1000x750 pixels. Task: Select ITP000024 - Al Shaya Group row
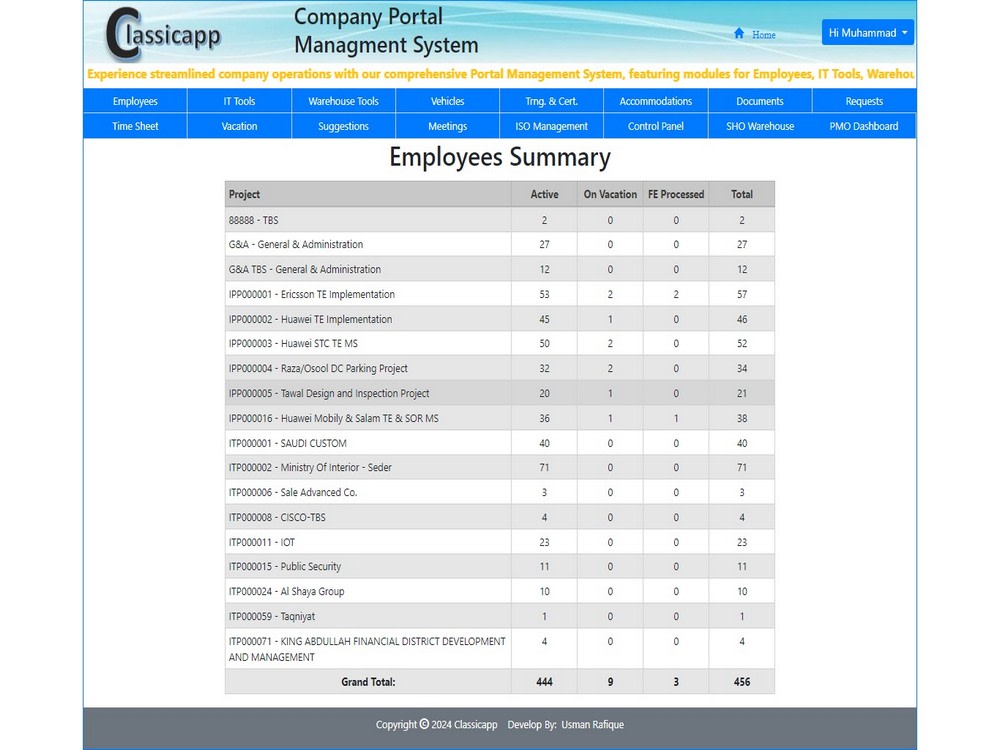pos(499,591)
